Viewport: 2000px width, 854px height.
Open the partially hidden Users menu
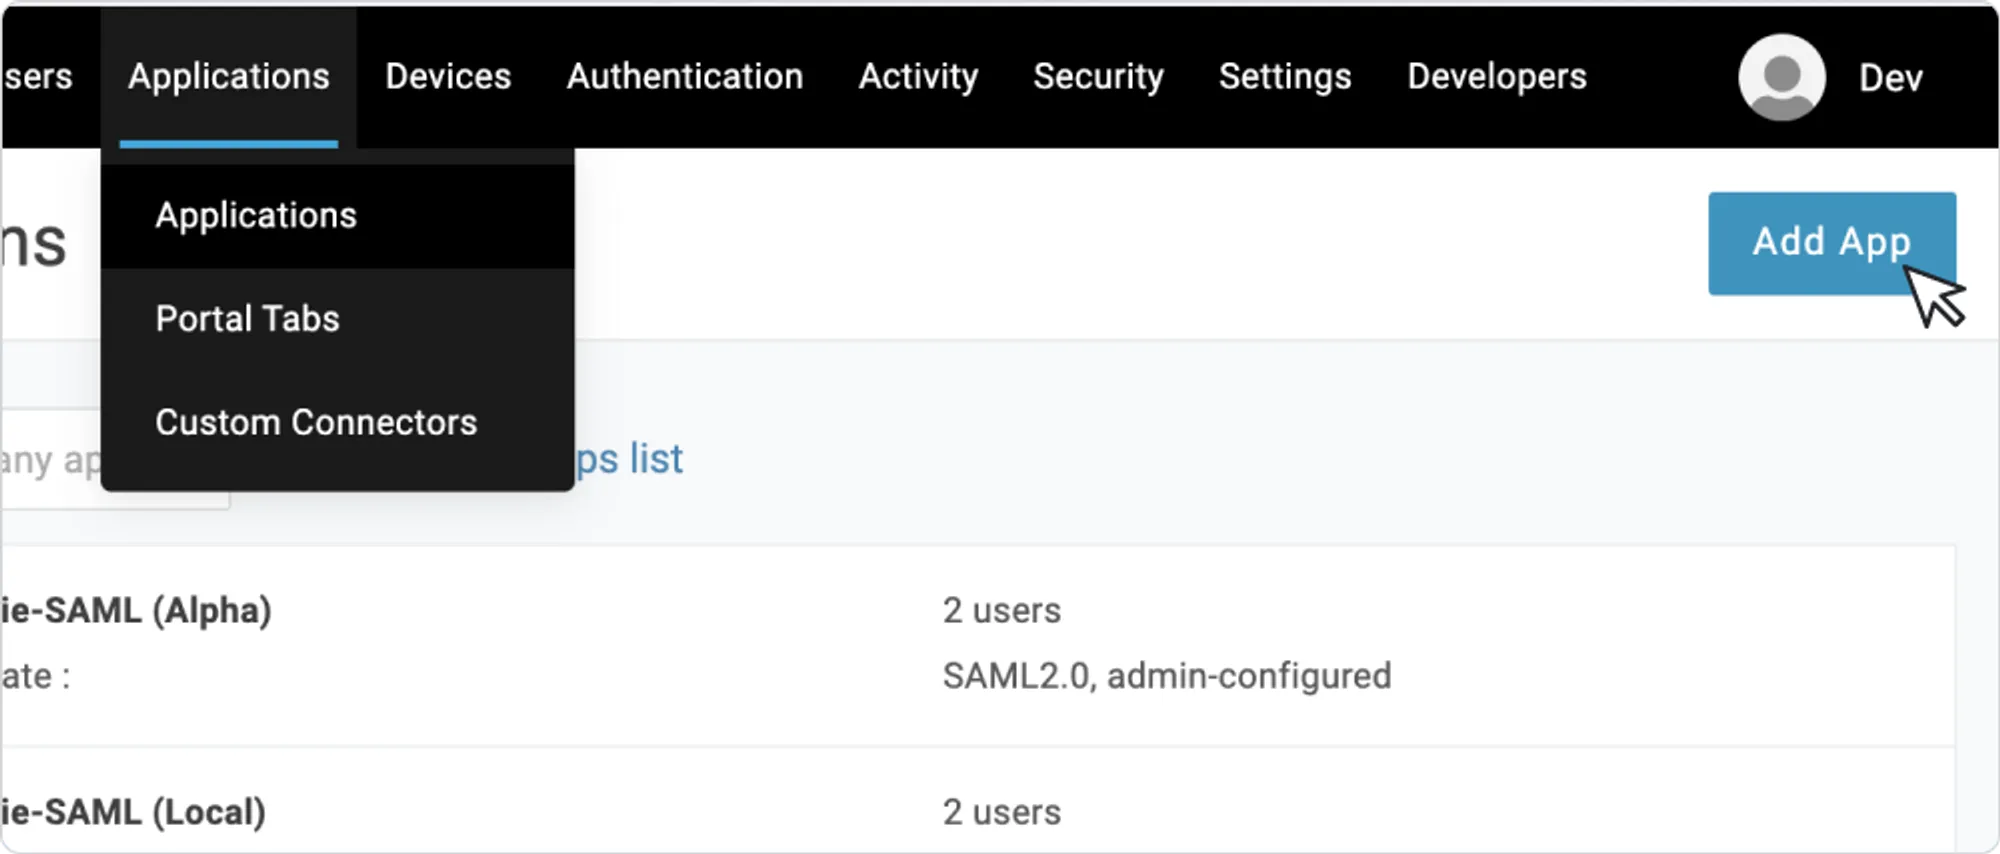(37, 77)
